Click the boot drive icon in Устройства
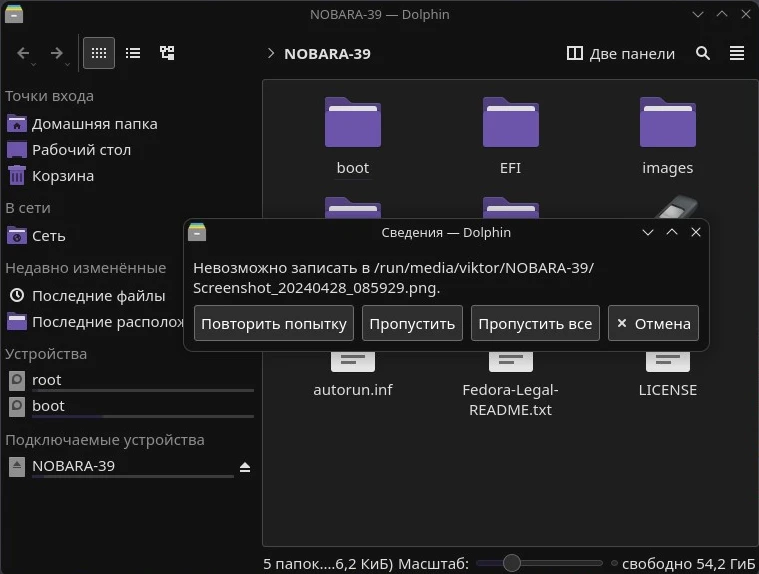Screen dimensions: 759x574 pos(17,406)
